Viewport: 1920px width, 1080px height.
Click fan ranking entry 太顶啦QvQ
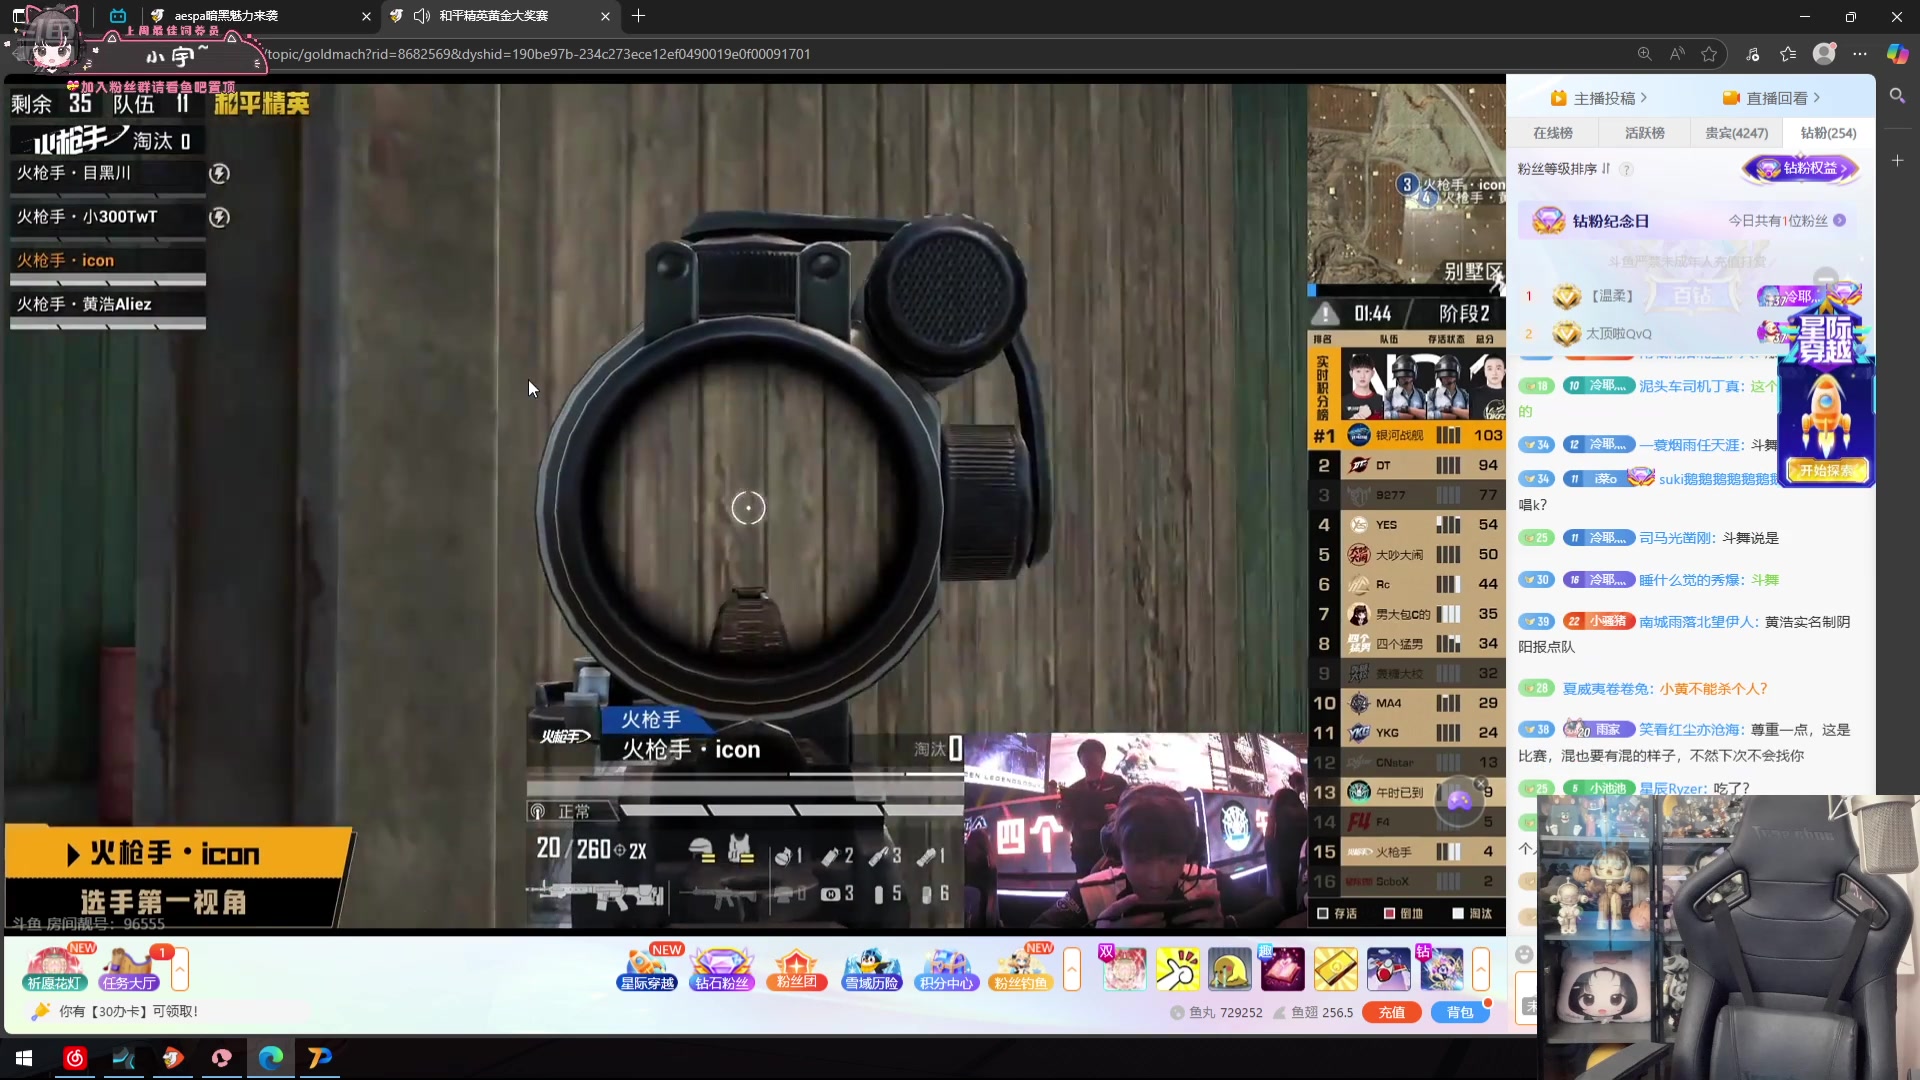click(1619, 334)
